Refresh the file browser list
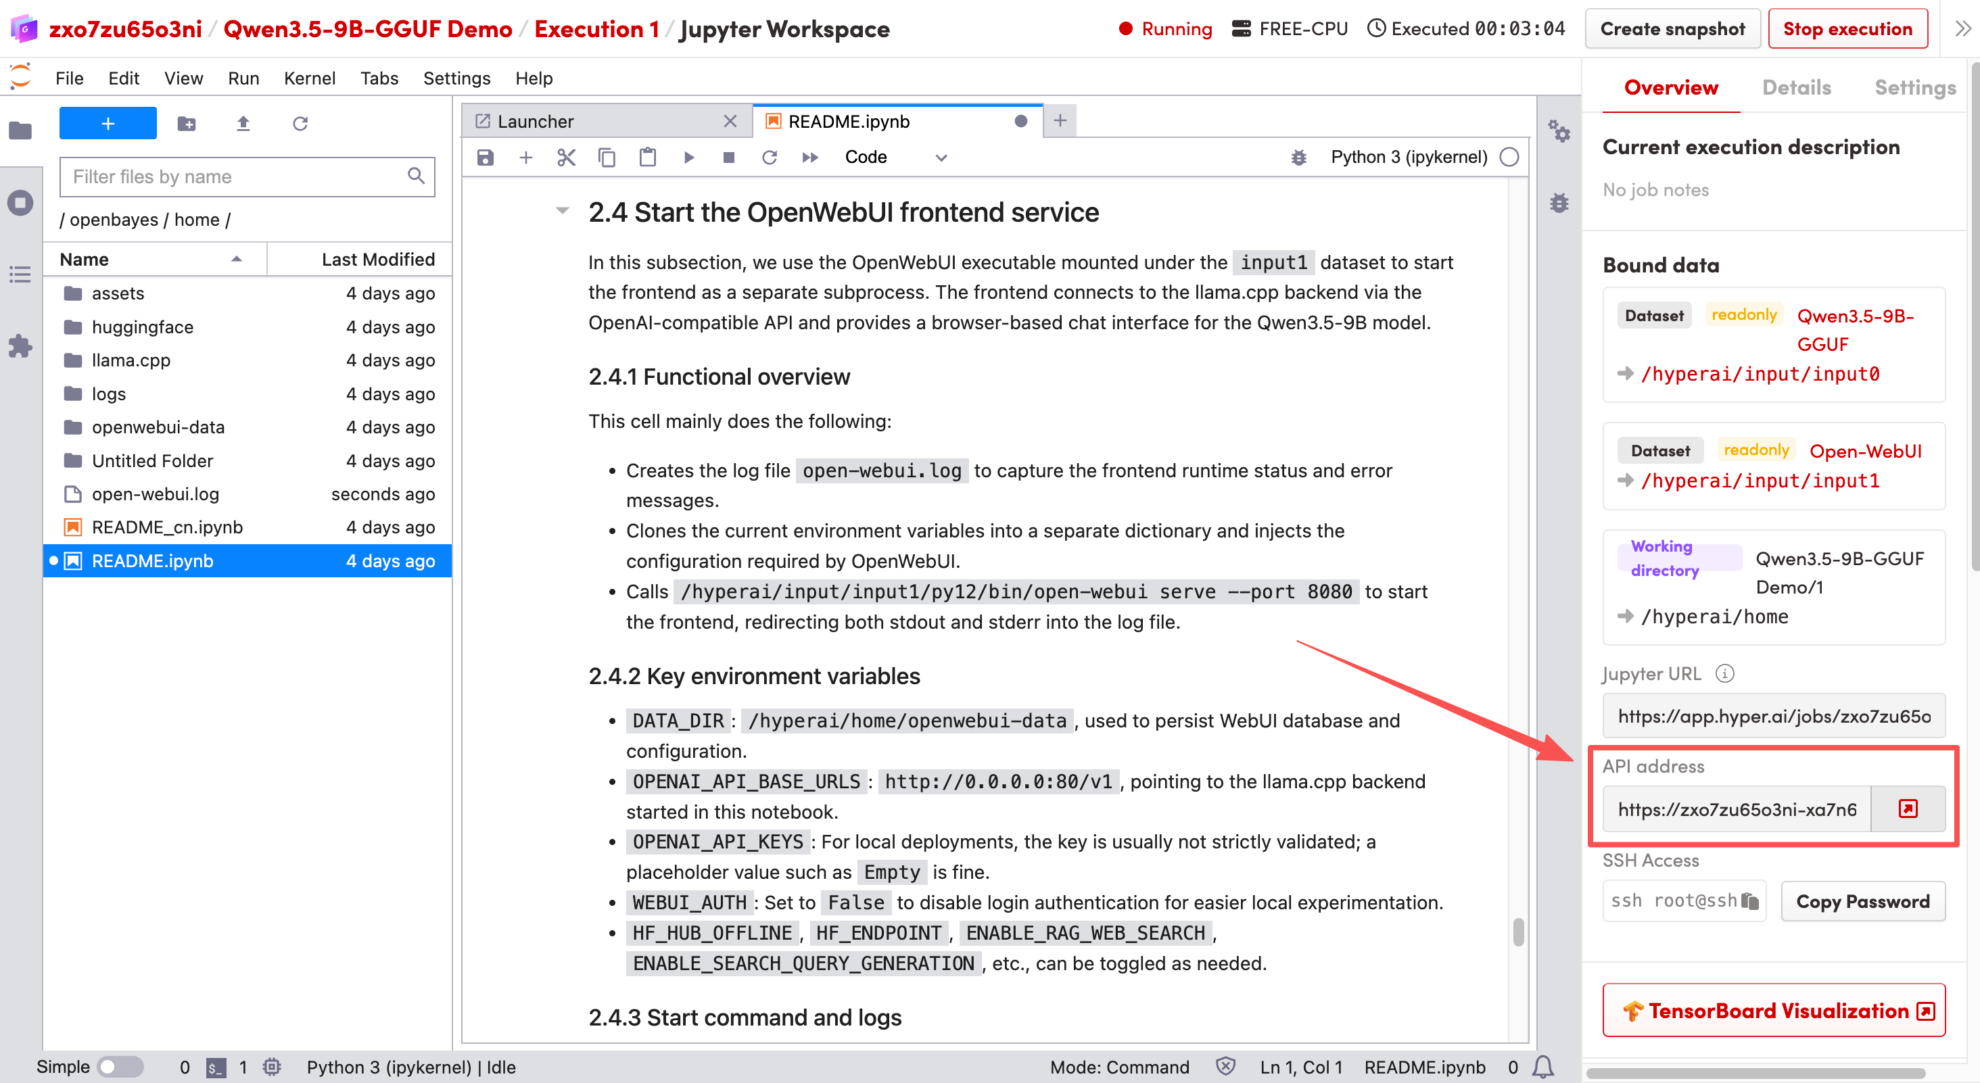This screenshot has width=1980, height=1083. pyautogui.click(x=300, y=123)
